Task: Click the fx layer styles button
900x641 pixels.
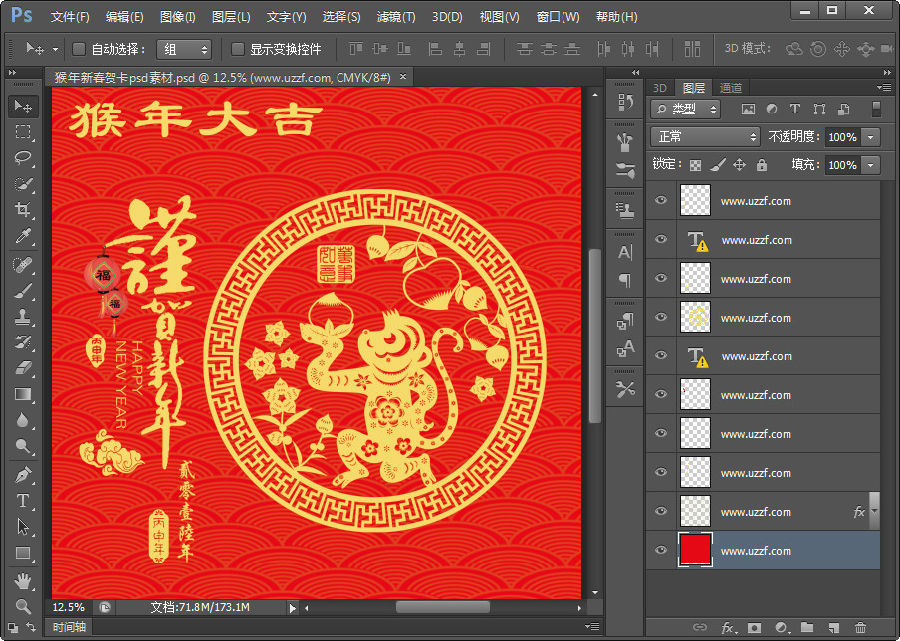Action: pos(728,628)
